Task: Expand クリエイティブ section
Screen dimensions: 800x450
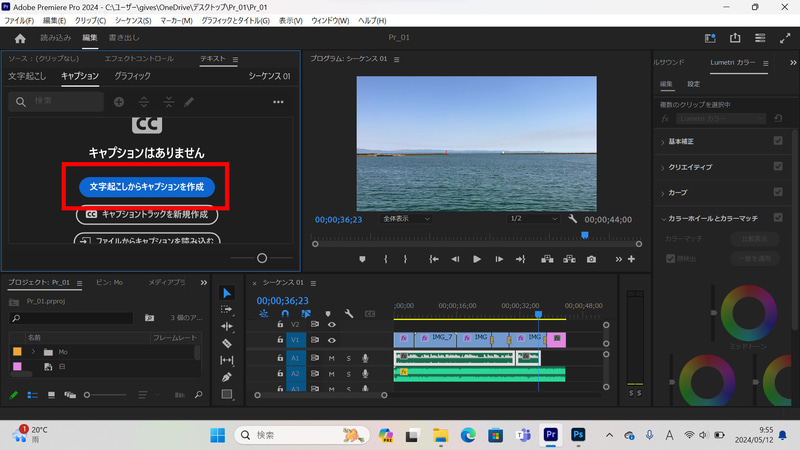Action: click(x=663, y=167)
